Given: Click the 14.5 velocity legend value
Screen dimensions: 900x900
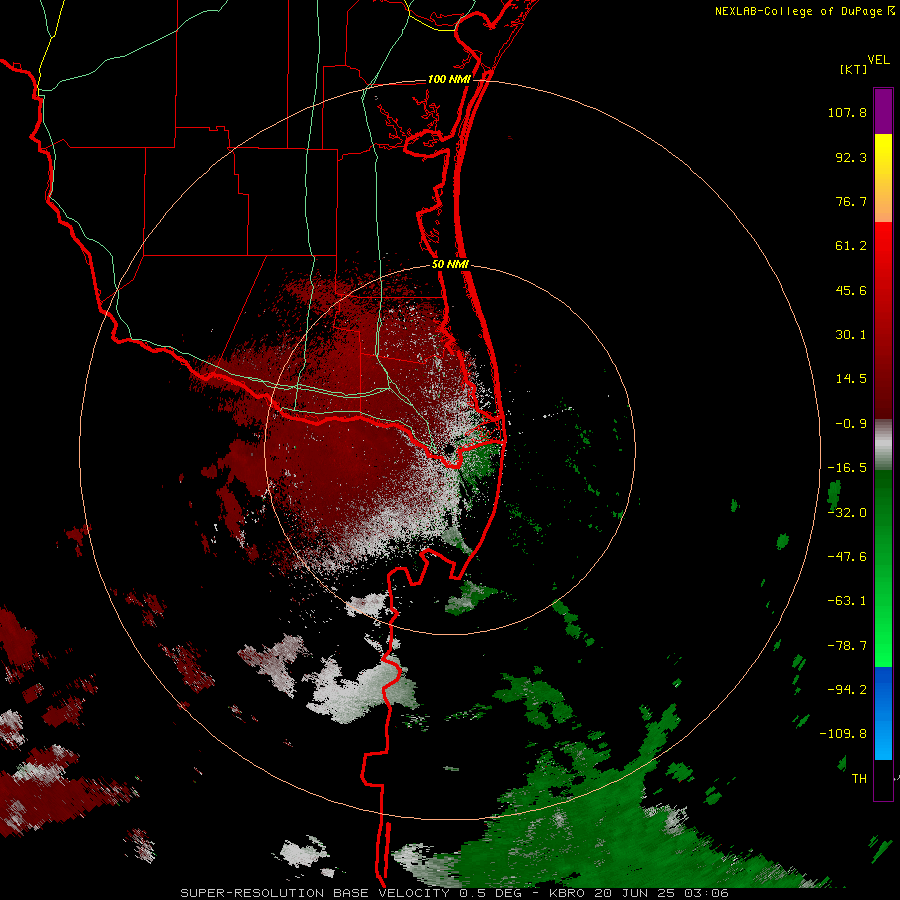Looking at the screenshot, I should pos(851,379).
